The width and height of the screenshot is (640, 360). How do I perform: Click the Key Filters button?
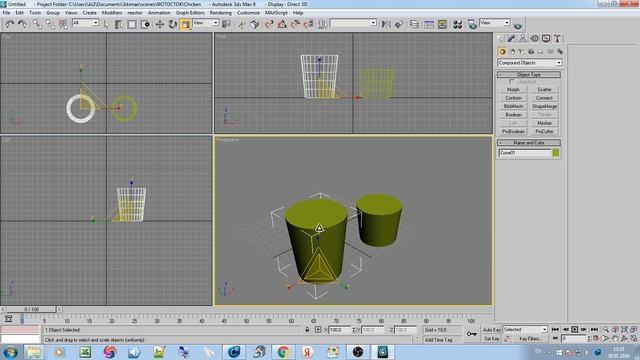pyautogui.click(x=530, y=339)
